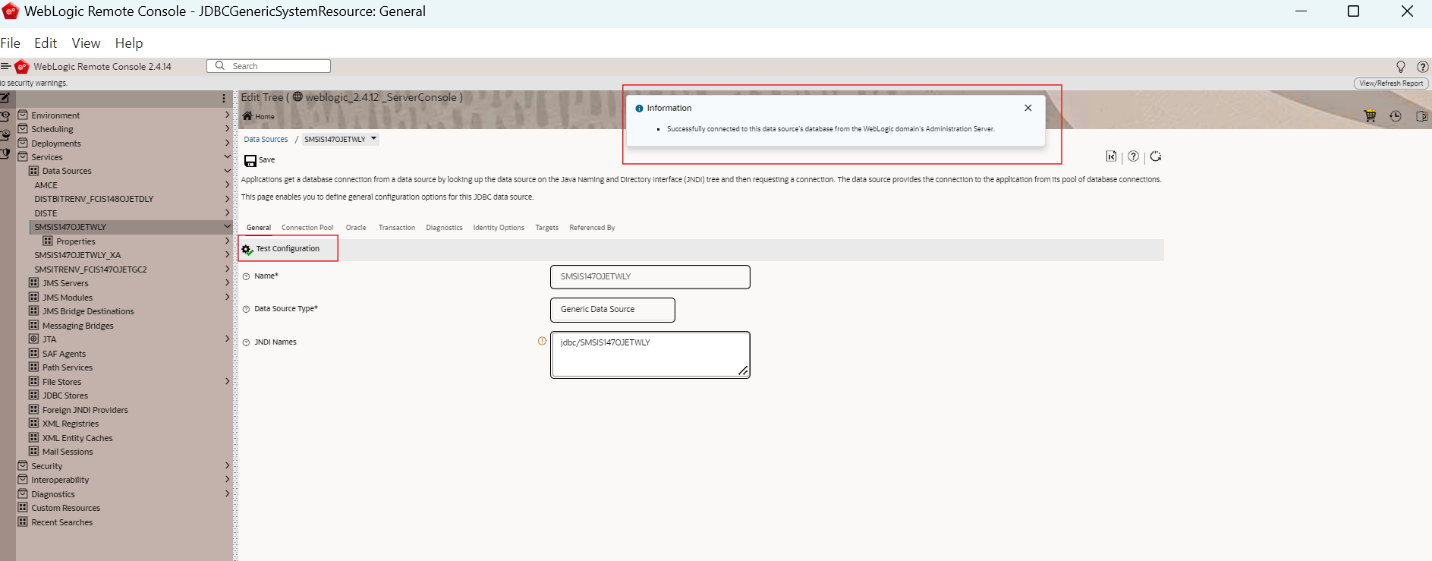
Task: Toggle the providers drawer icon beside the history clock
Action: coord(1421,116)
